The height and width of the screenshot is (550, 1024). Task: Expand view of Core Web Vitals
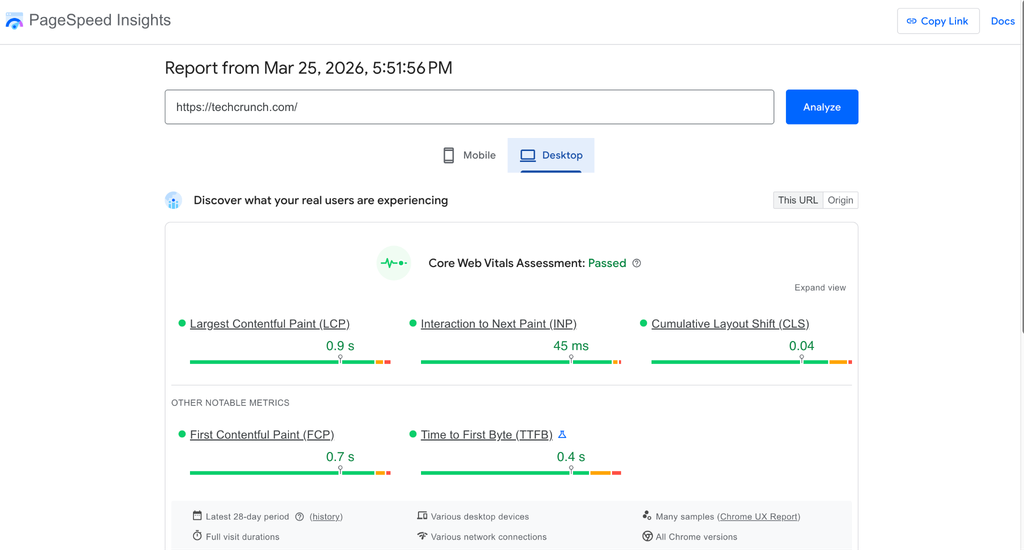pos(820,288)
